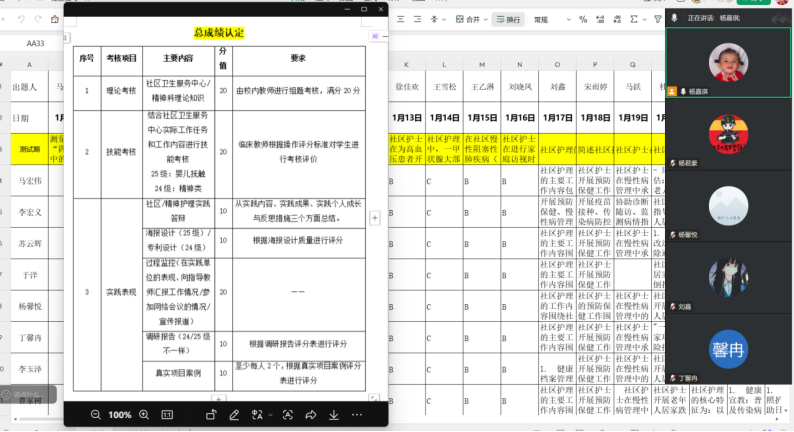Zoom in using the magnifier plus icon

coord(144,414)
